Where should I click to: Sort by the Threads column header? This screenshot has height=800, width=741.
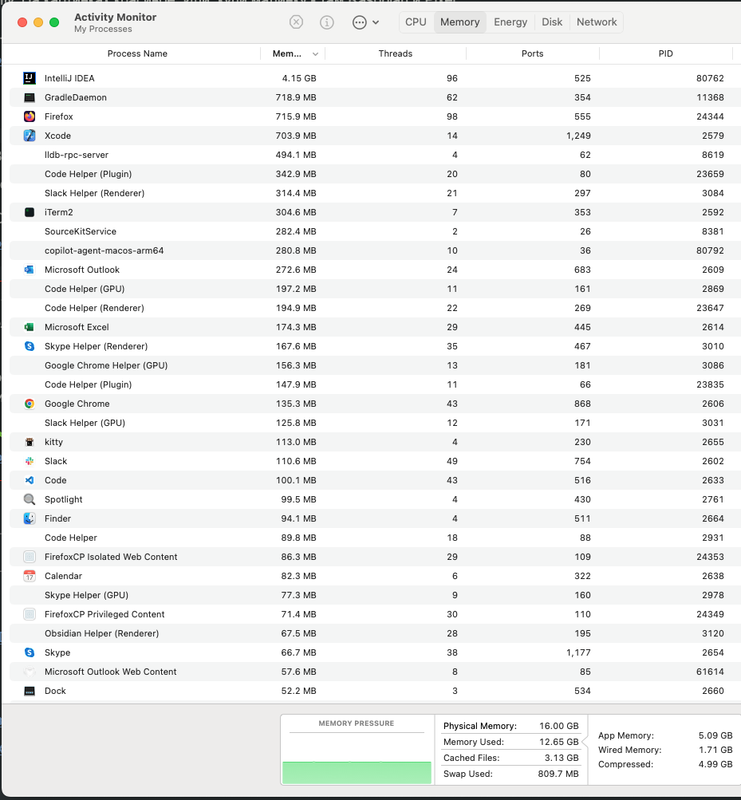pyautogui.click(x=396, y=54)
